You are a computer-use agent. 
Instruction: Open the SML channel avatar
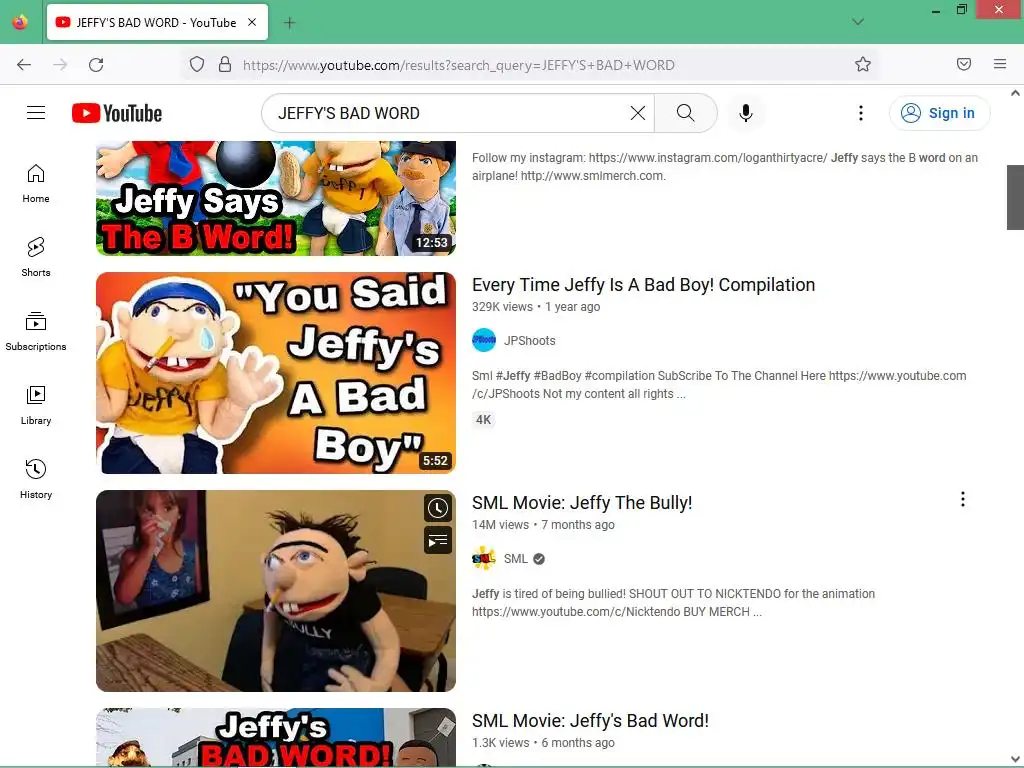(484, 558)
